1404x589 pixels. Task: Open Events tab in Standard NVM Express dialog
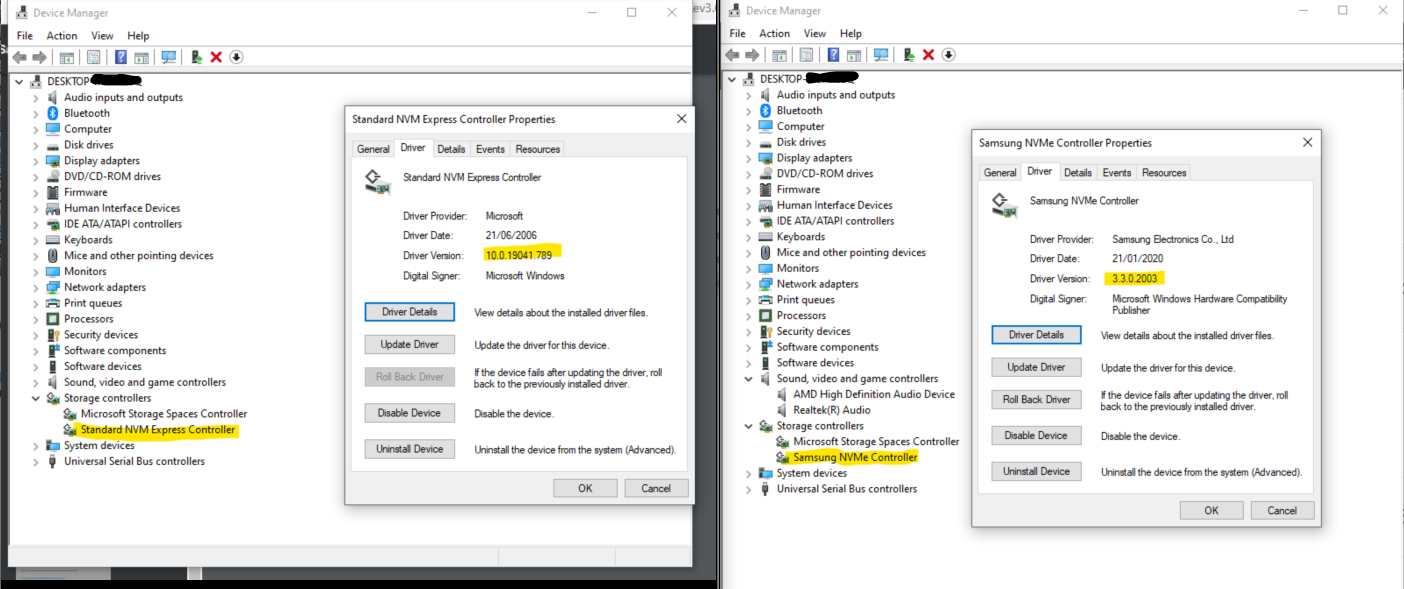[490, 149]
